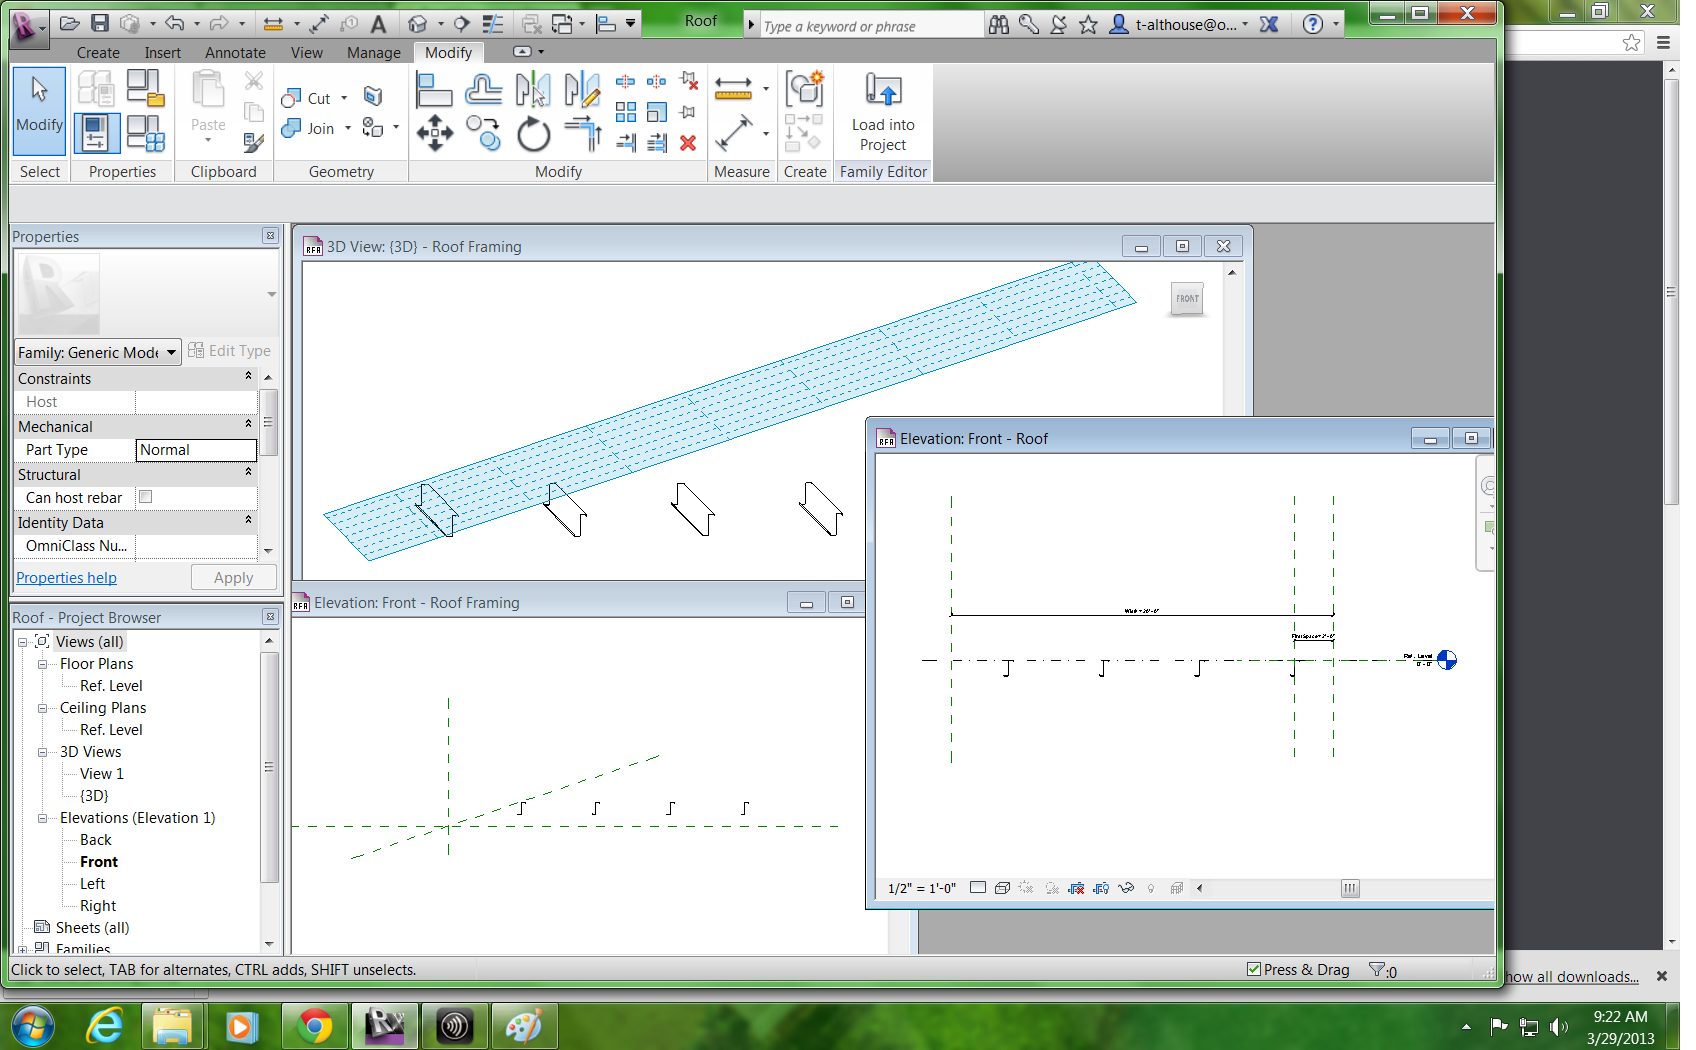Open the Cut geometry dropdown arrow
The width and height of the screenshot is (1696, 1050).
(344, 98)
